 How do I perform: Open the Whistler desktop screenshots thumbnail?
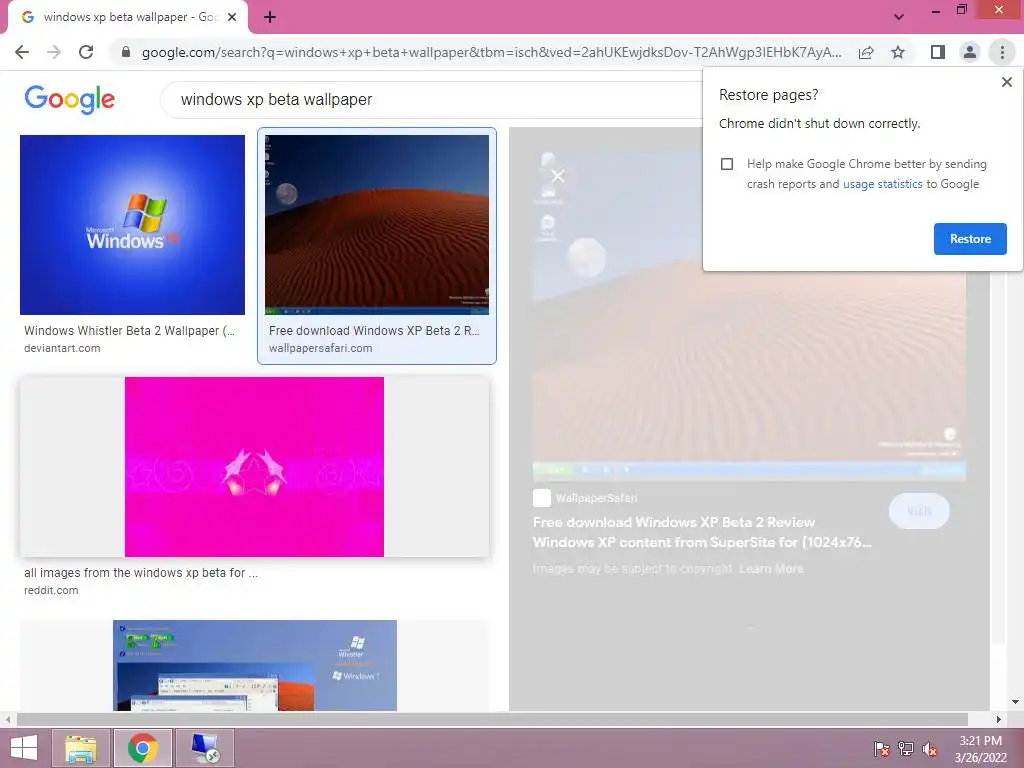[255, 665]
